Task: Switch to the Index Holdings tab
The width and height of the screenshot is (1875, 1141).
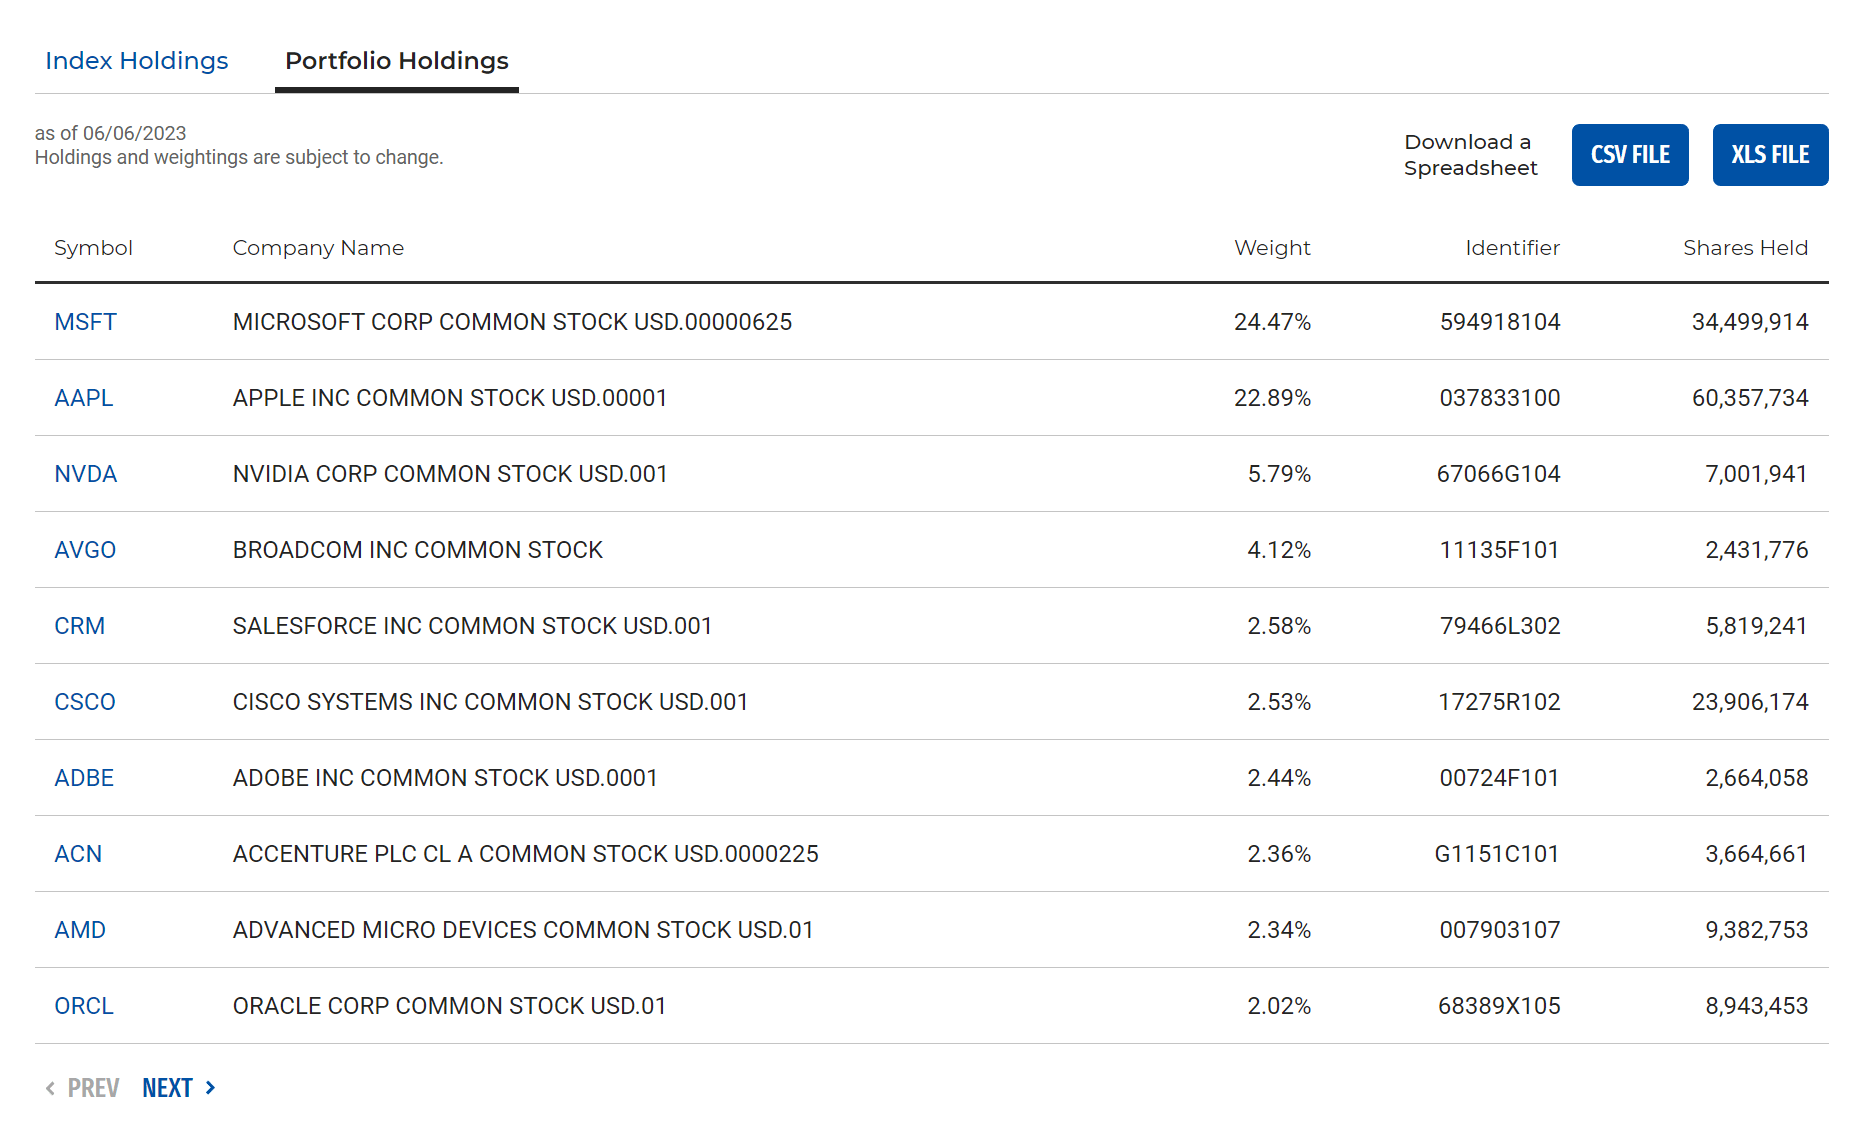Action: coord(137,61)
